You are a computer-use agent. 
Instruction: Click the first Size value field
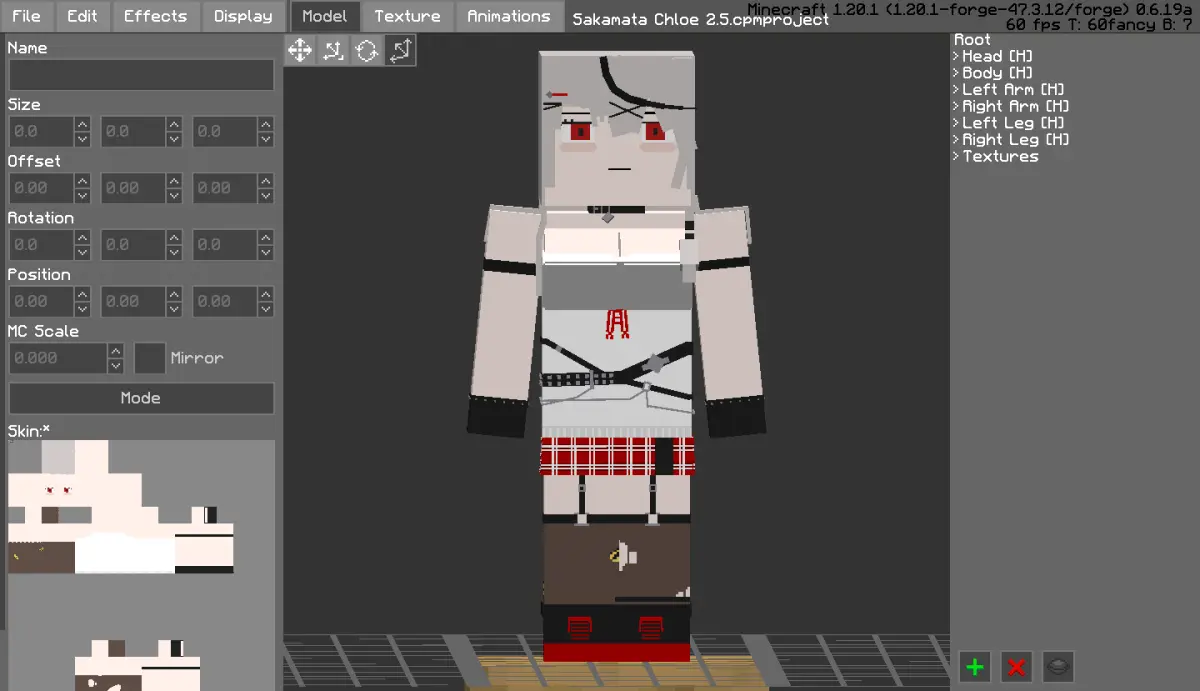(41, 131)
